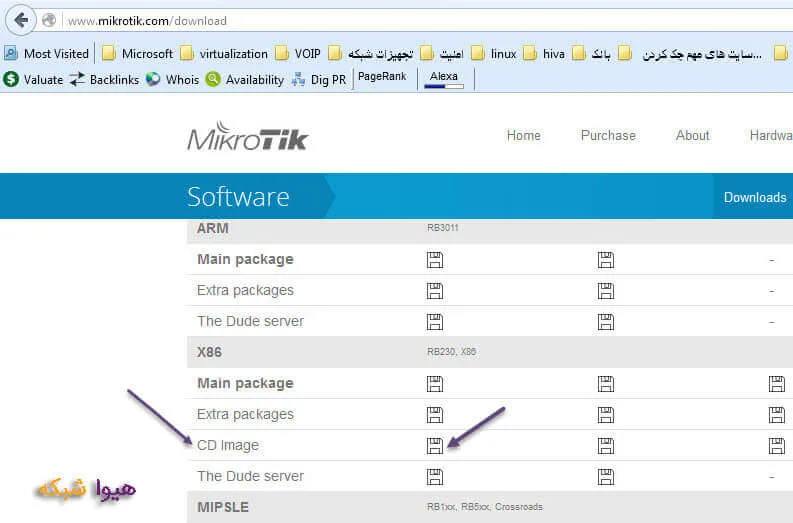Viewport: 793px width, 523px height.
Task: Open the Home navigation link
Action: pyautogui.click(x=523, y=136)
